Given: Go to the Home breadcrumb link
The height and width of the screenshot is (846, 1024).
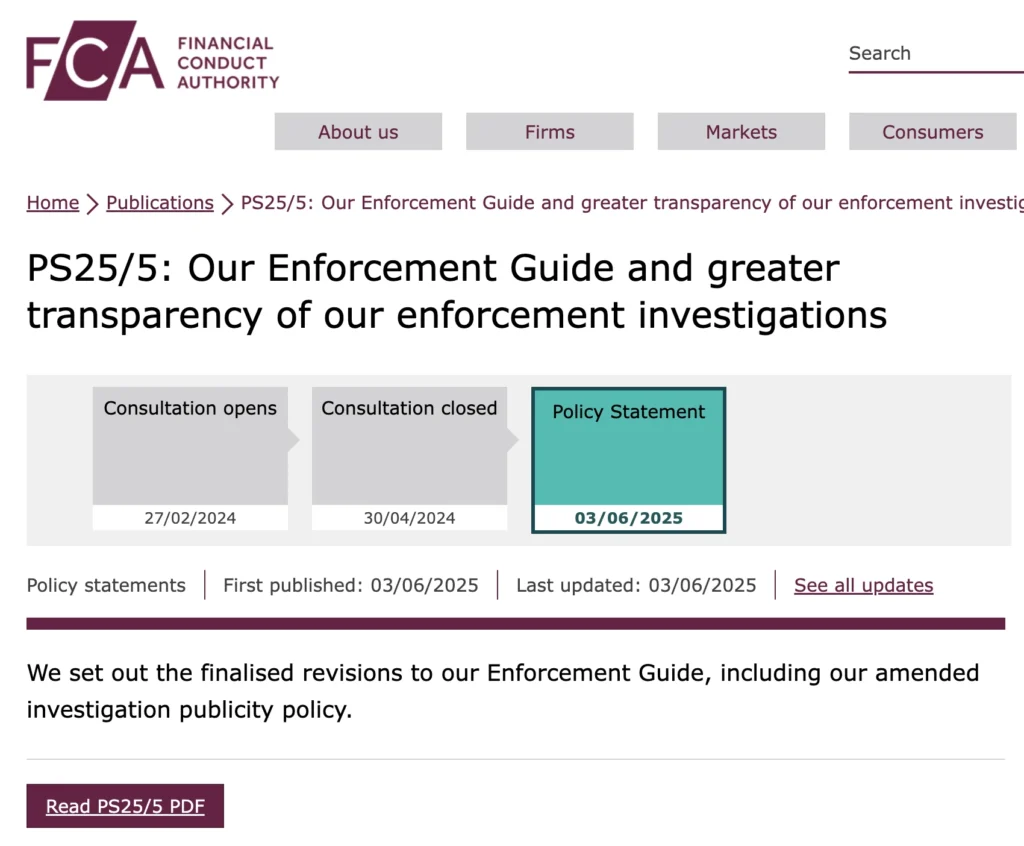Looking at the screenshot, I should click(x=53, y=203).
